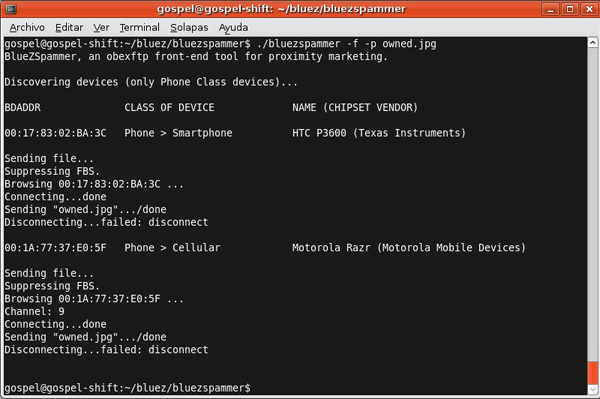Click the scrollbar up arrow
The image size is (600, 399).
click(x=593, y=42)
